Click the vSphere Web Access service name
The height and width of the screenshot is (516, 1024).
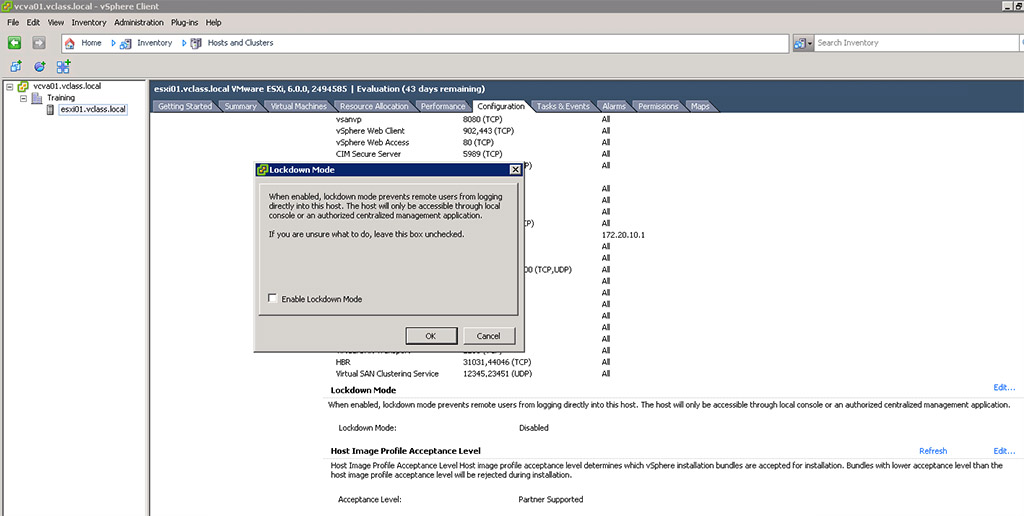coord(372,142)
